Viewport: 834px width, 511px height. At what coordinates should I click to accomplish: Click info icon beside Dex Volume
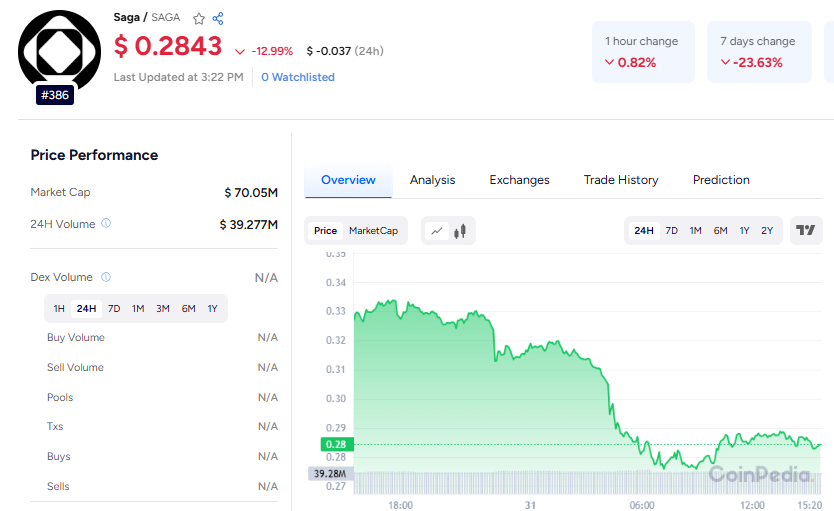(x=106, y=277)
